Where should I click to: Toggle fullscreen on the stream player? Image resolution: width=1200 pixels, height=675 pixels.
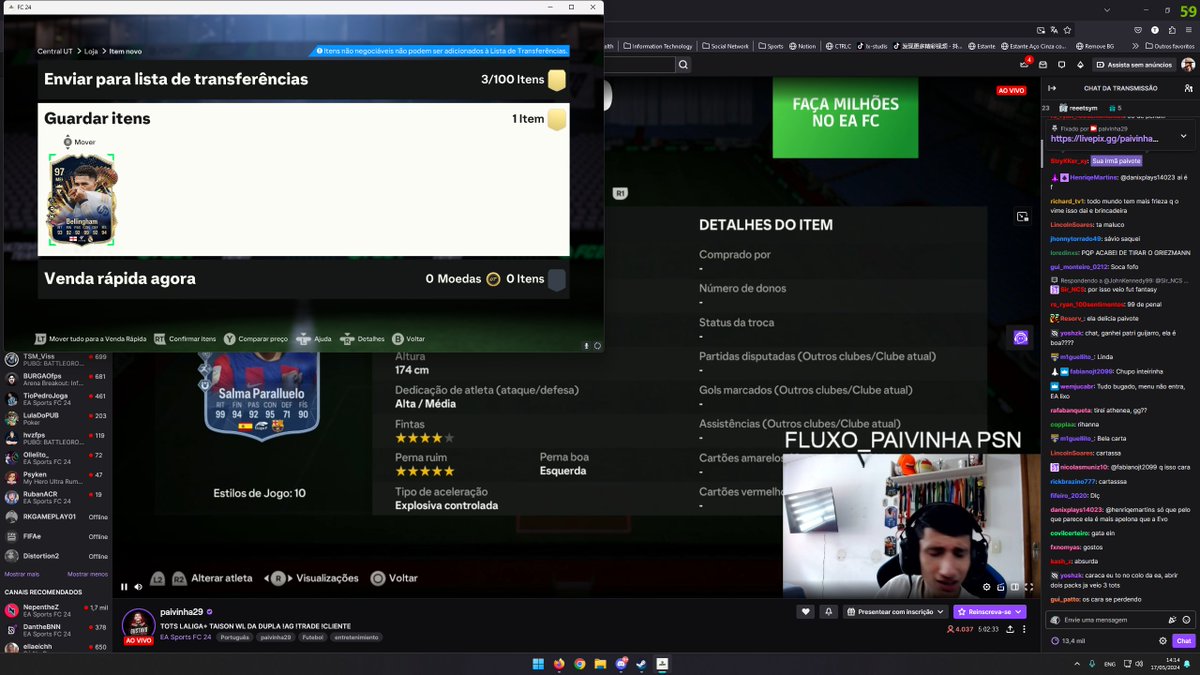point(1029,587)
